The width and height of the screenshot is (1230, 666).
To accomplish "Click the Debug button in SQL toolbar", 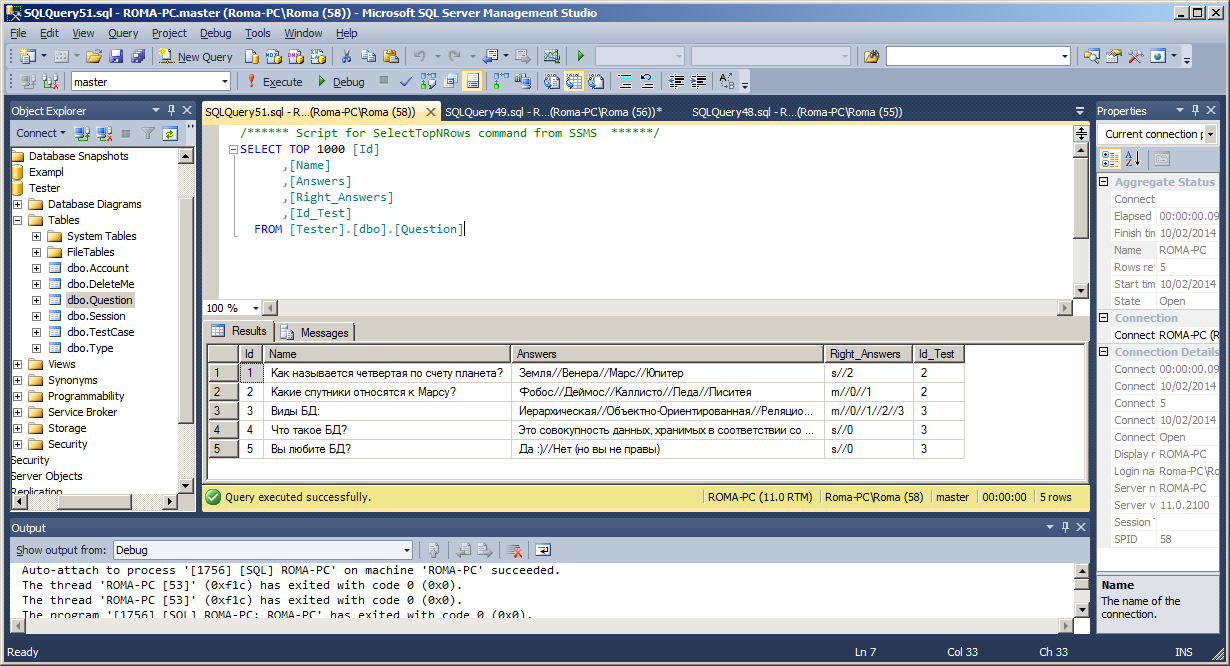I will (x=340, y=82).
